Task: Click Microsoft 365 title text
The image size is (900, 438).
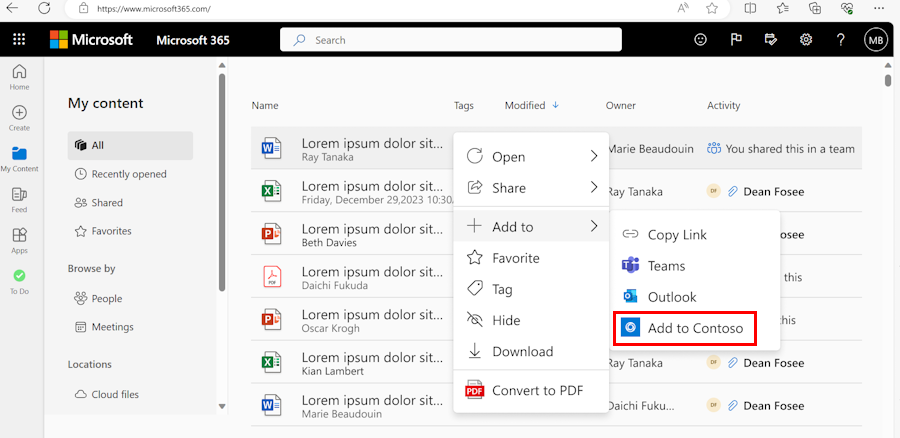Action: click(x=193, y=40)
